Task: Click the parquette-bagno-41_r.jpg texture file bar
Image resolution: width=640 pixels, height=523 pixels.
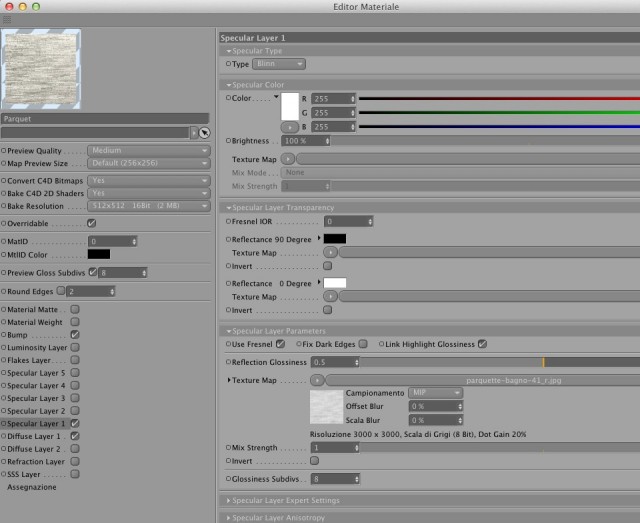Action: (482, 380)
